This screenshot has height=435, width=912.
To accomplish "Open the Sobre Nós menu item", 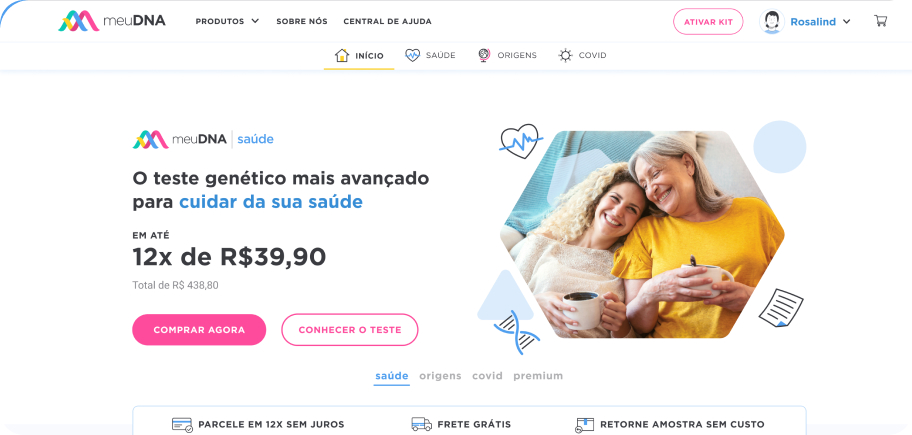I will point(302,22).
